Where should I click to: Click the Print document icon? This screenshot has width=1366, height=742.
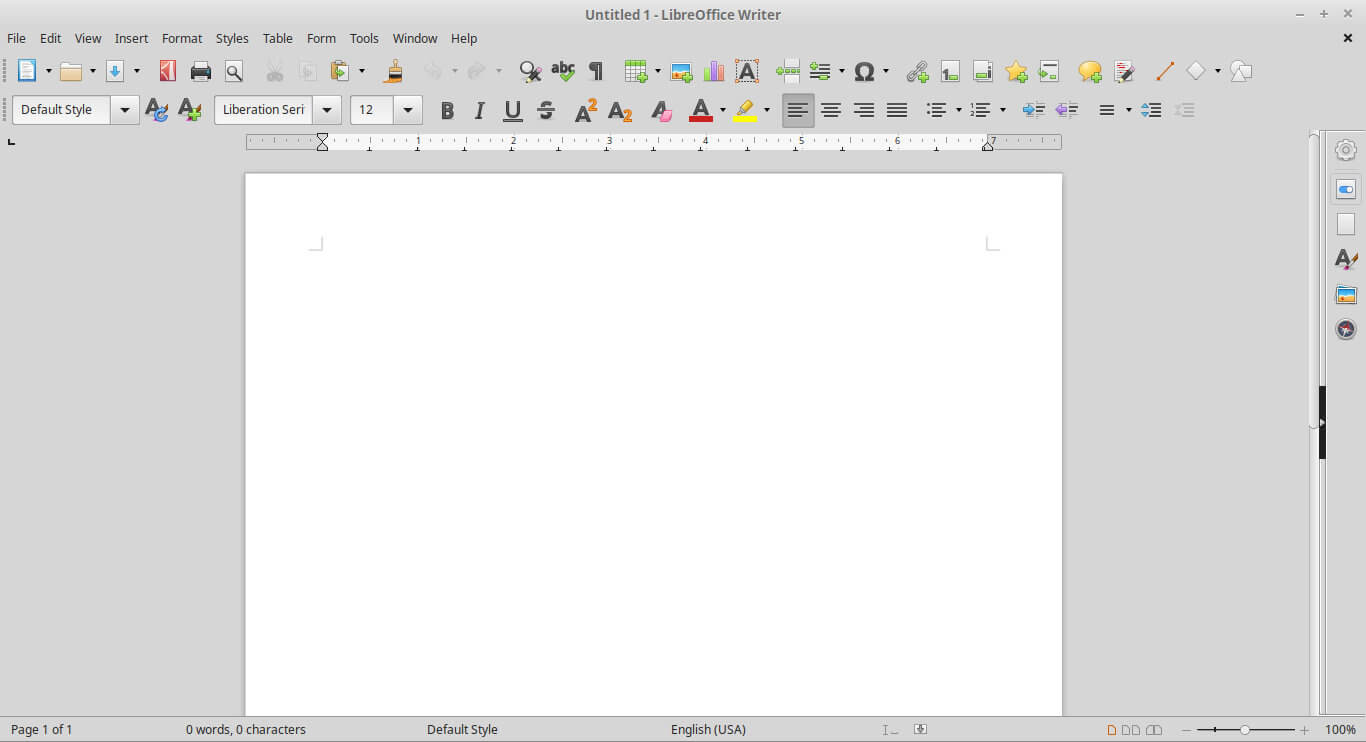(x=201, y=71)
